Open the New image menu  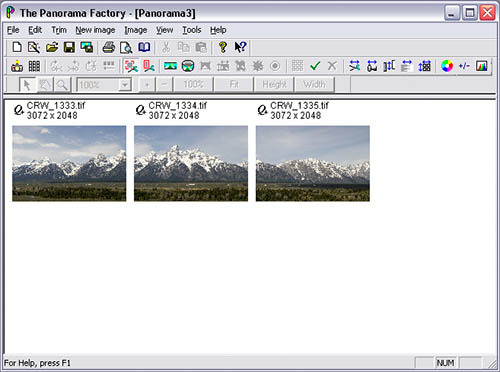[95, 30]
